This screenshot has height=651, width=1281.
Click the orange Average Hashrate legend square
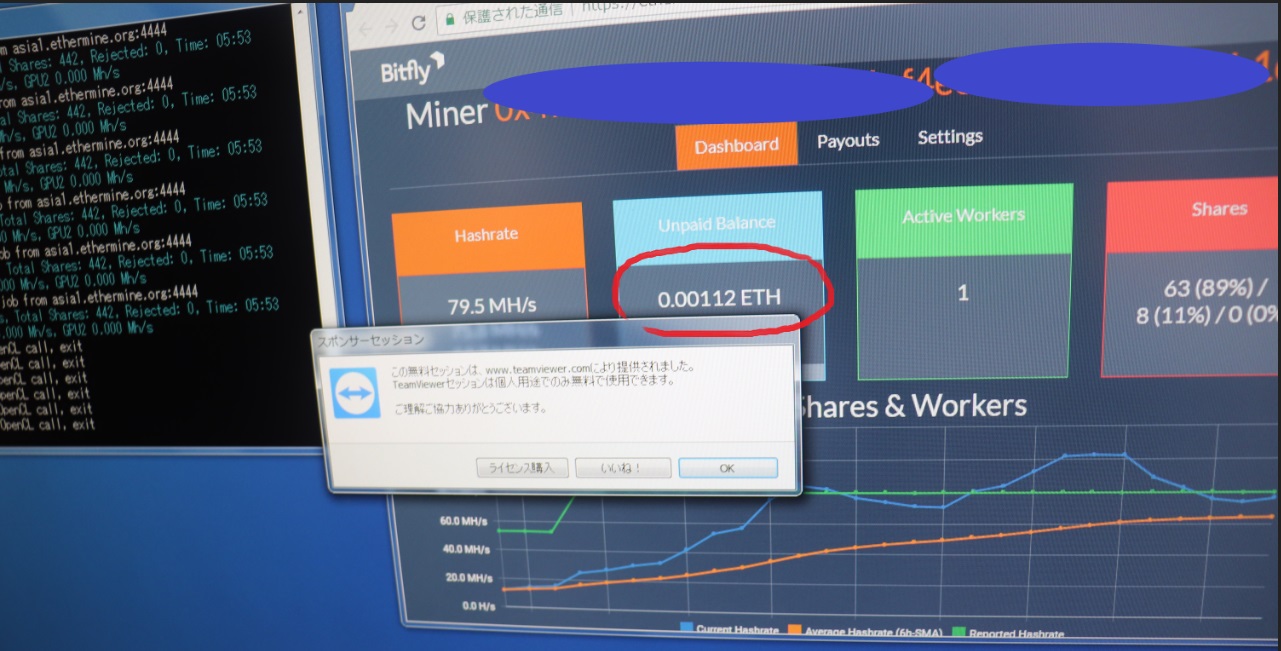click(x=796, y=630)
